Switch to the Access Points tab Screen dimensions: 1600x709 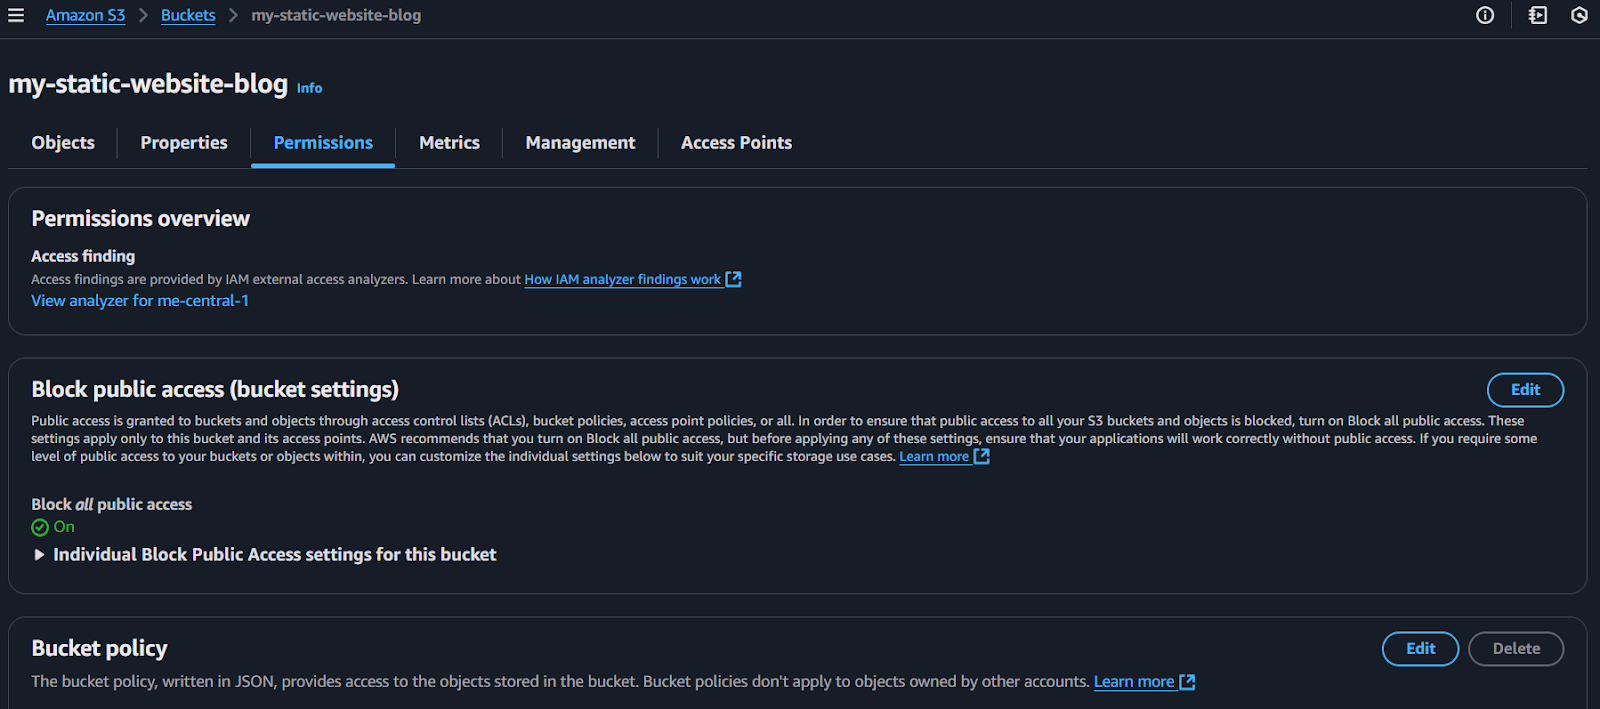pos(736,143)
